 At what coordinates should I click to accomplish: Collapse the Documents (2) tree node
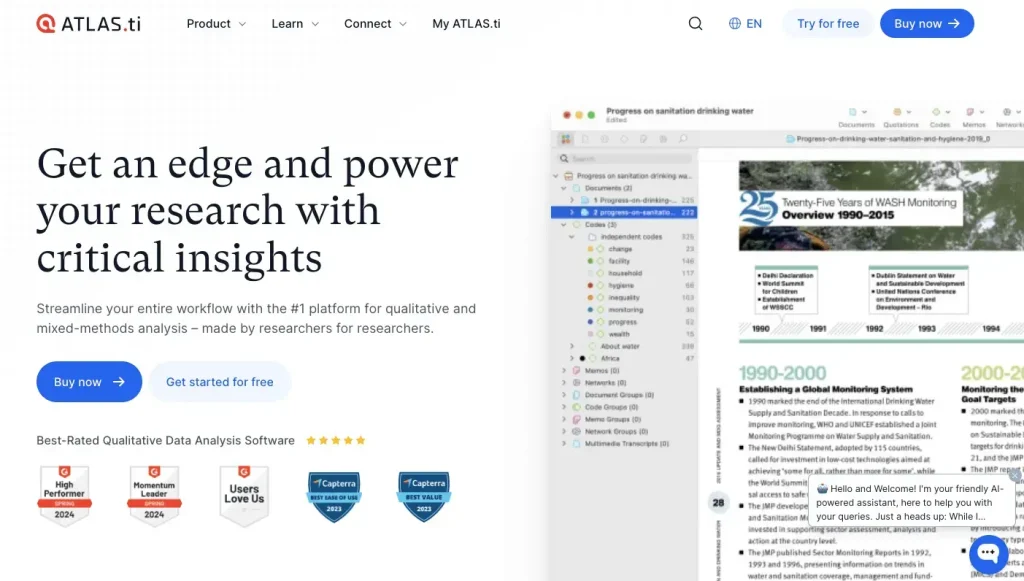564,188
